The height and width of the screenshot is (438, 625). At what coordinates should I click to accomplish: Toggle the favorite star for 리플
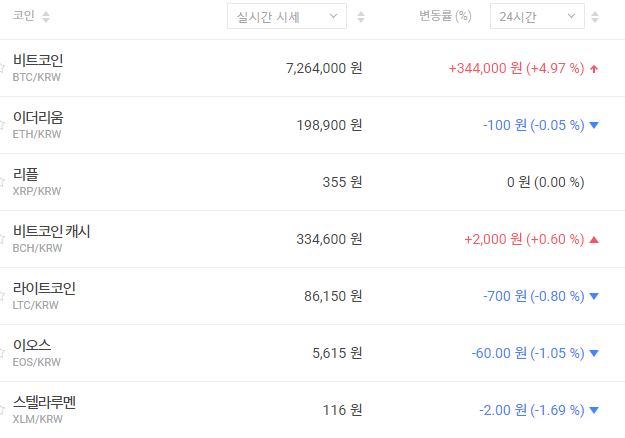click(x=3, y=183)
